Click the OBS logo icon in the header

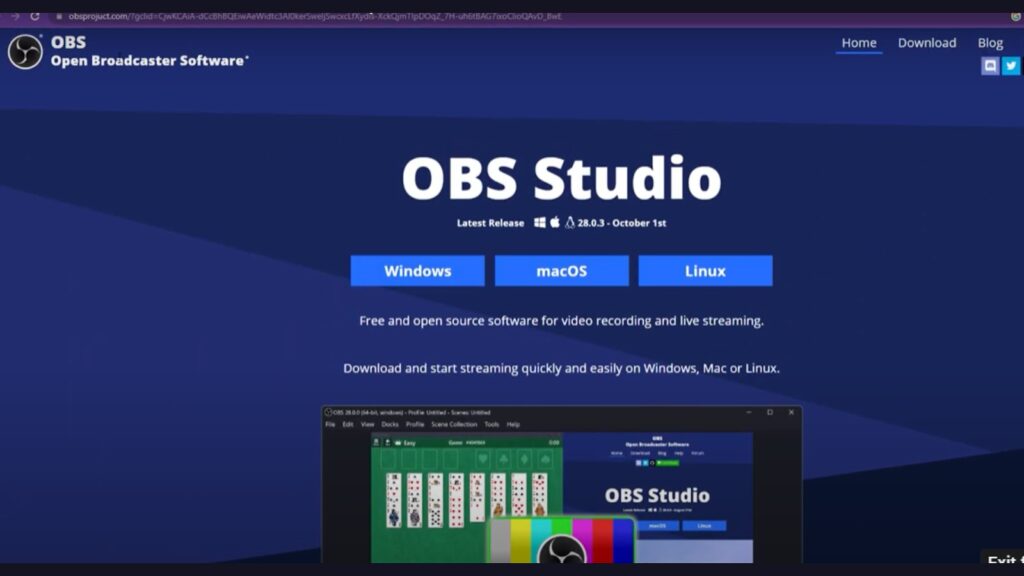coord(25,52)
